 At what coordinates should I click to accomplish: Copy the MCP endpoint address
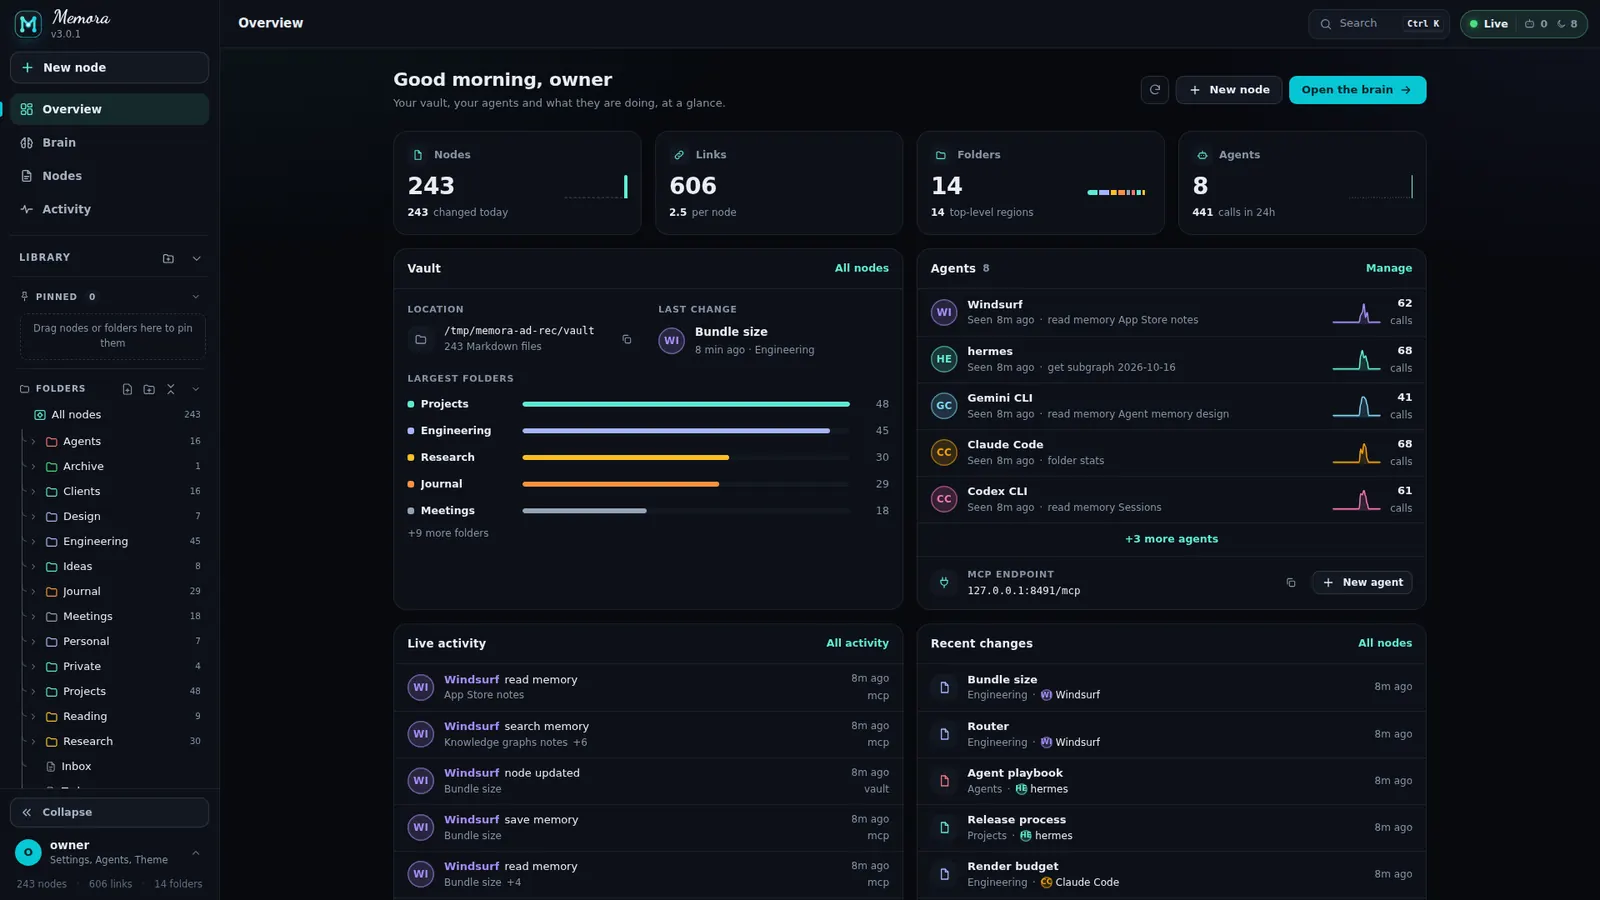1291,583
